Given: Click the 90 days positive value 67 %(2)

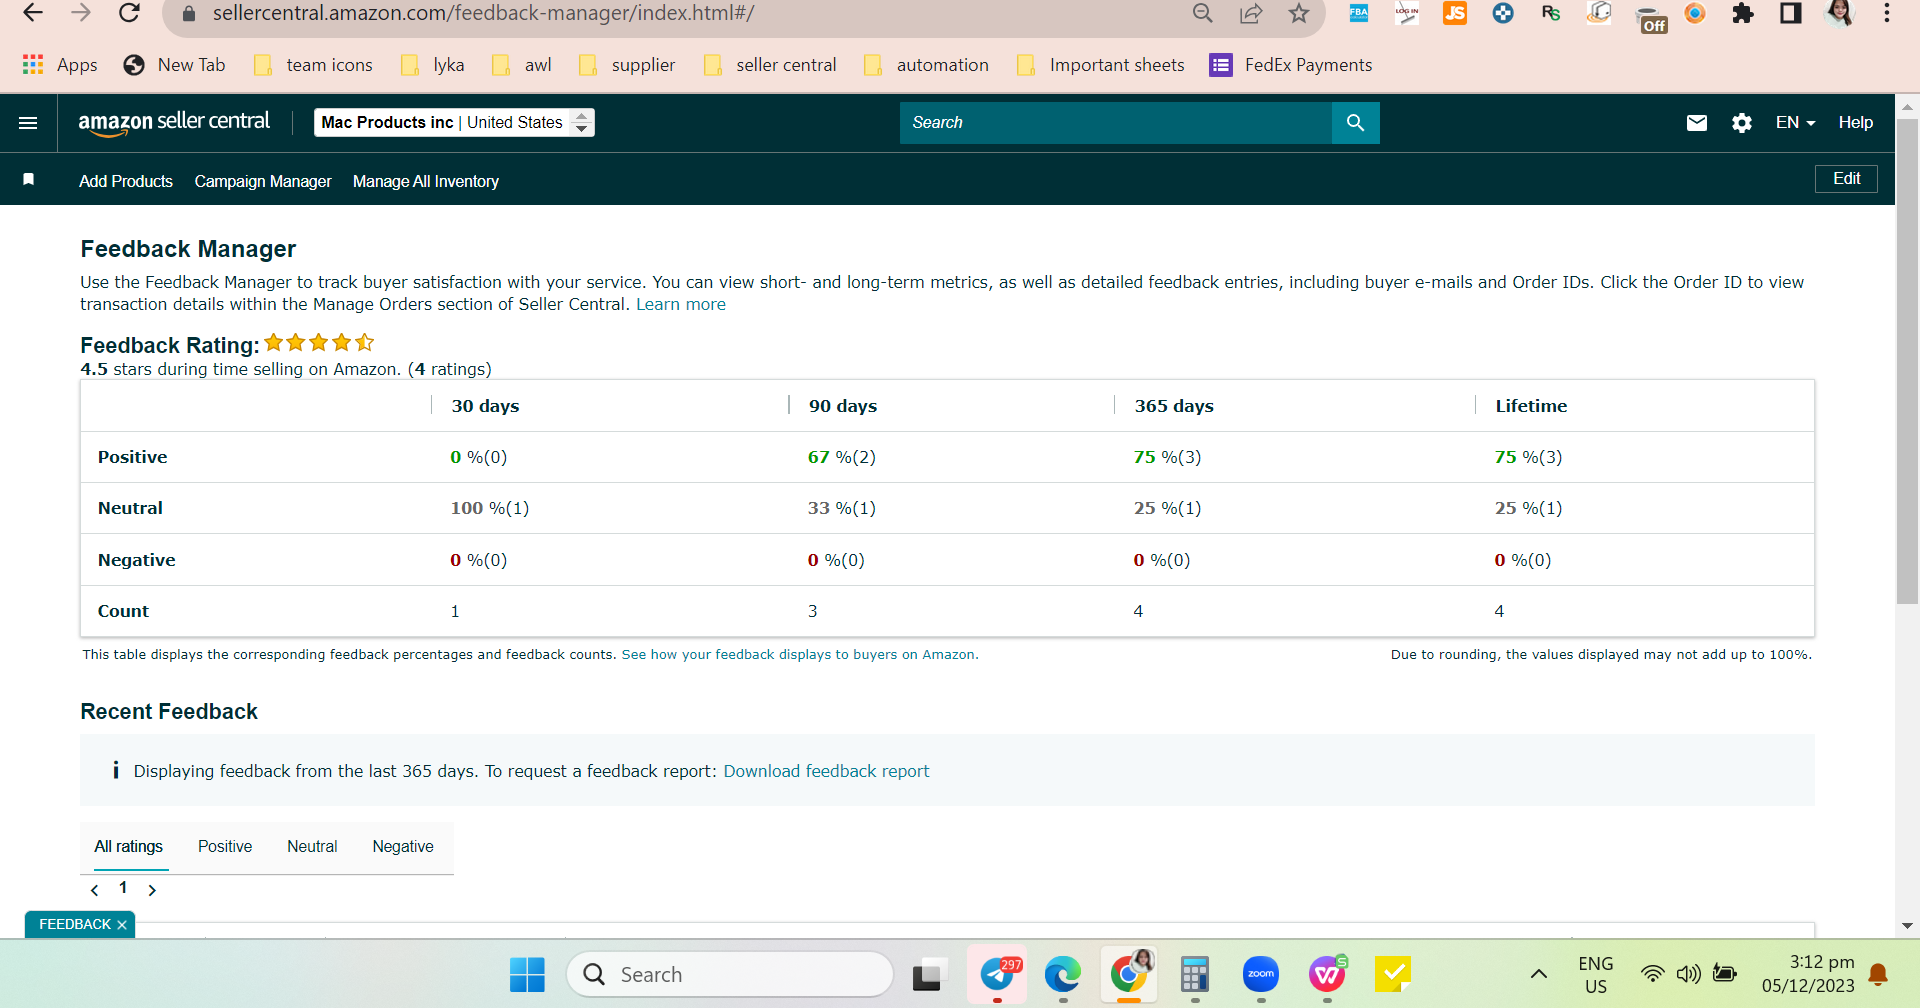Looking at the screenshot, I should pos(842,457).
